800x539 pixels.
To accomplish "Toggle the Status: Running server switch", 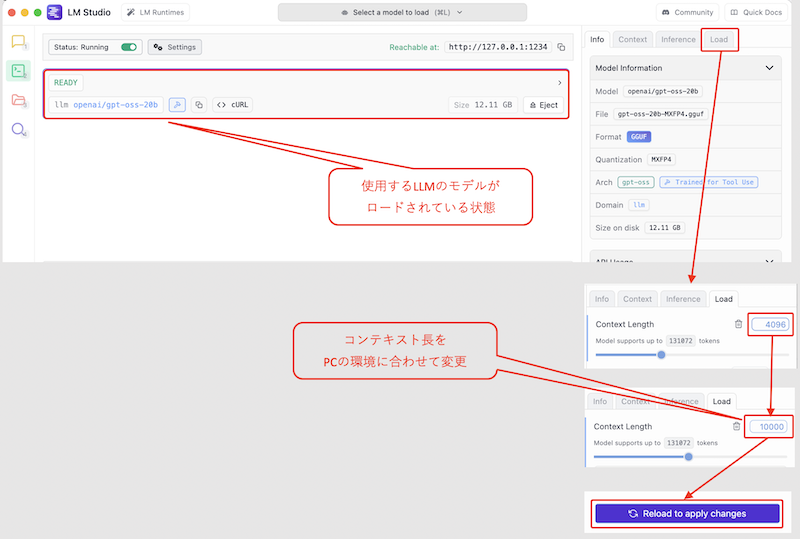I will (129, 47).
